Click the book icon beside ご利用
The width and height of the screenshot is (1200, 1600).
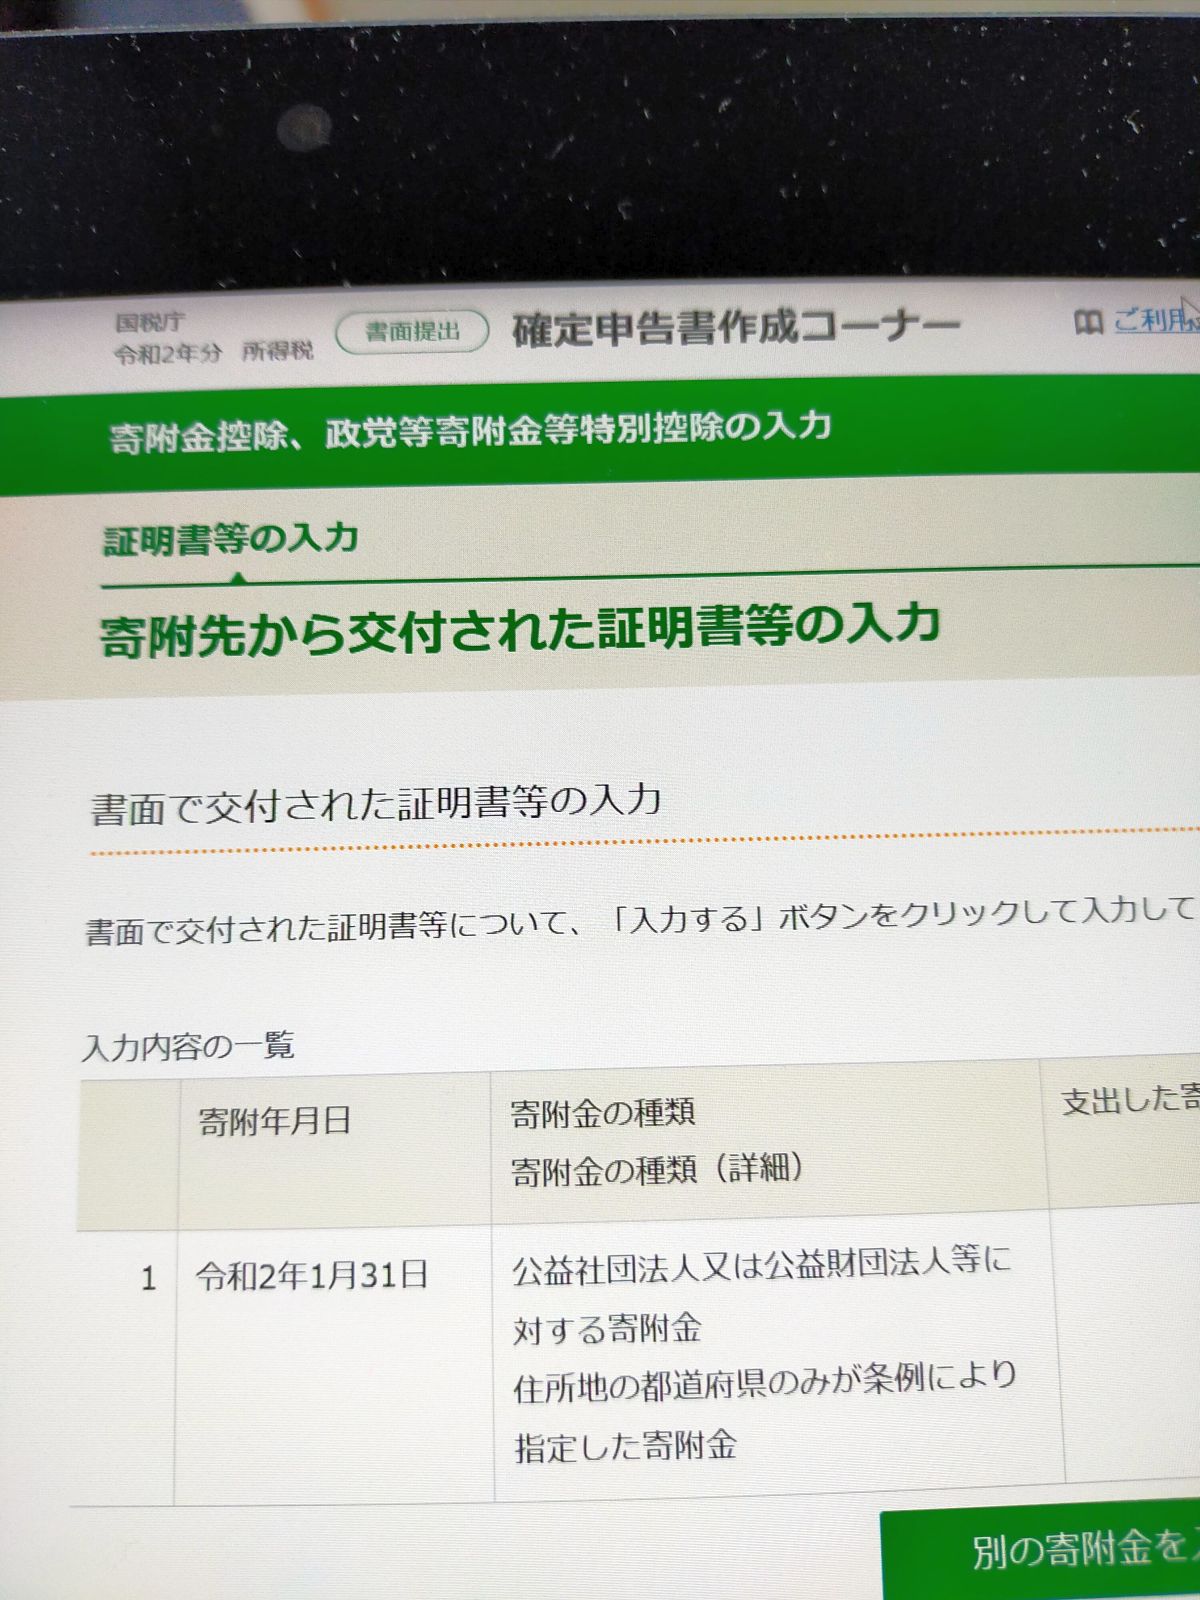click(x=1088, y=322)
